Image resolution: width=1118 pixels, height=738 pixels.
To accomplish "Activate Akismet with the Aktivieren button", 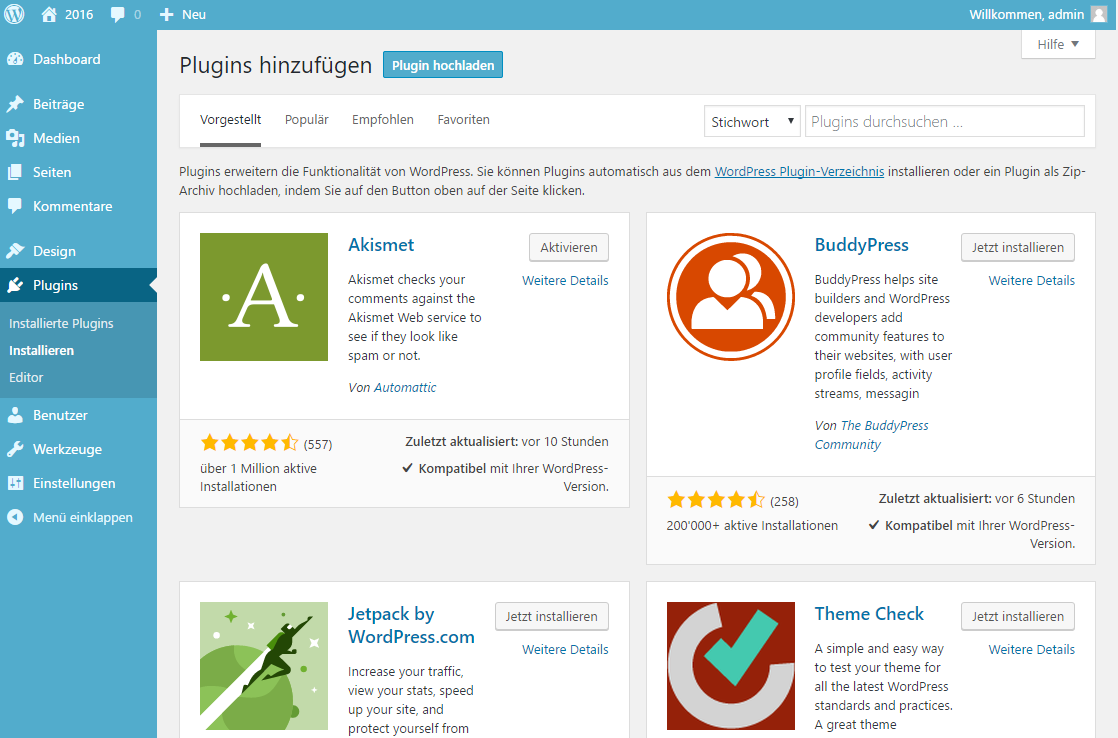I will (568, 247).
